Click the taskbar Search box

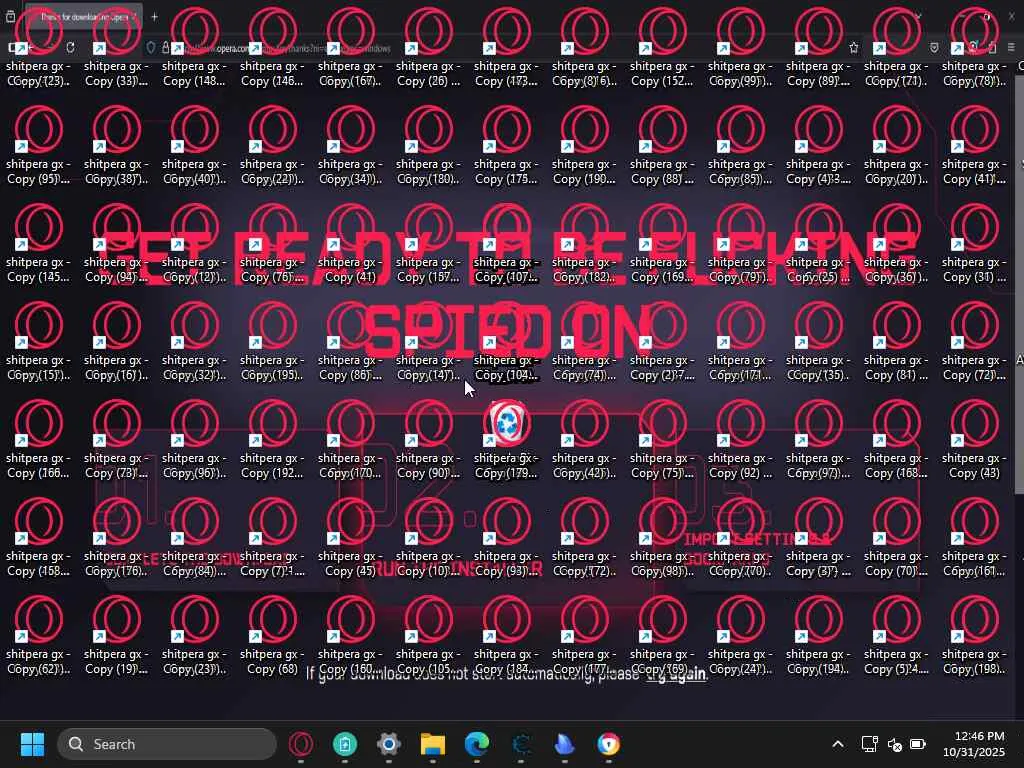click(167, 744)
